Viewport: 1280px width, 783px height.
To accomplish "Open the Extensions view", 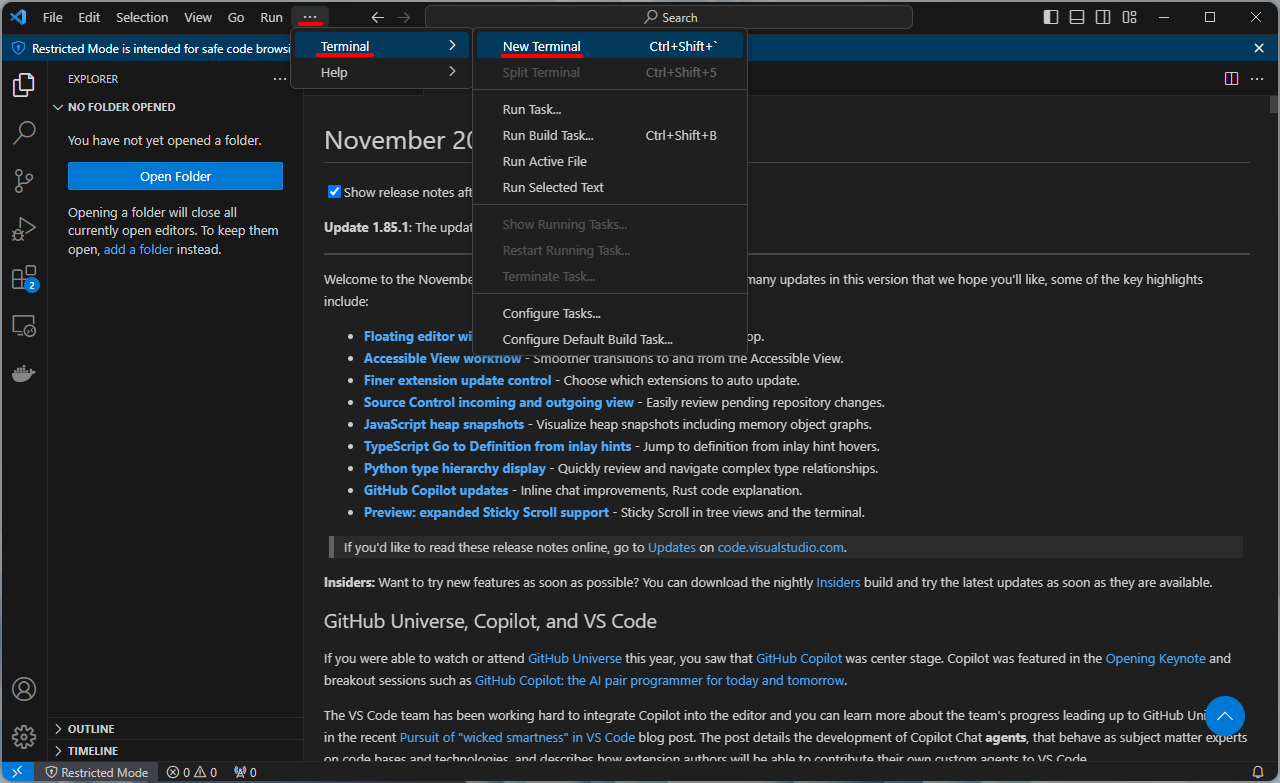I will point(24,278).
